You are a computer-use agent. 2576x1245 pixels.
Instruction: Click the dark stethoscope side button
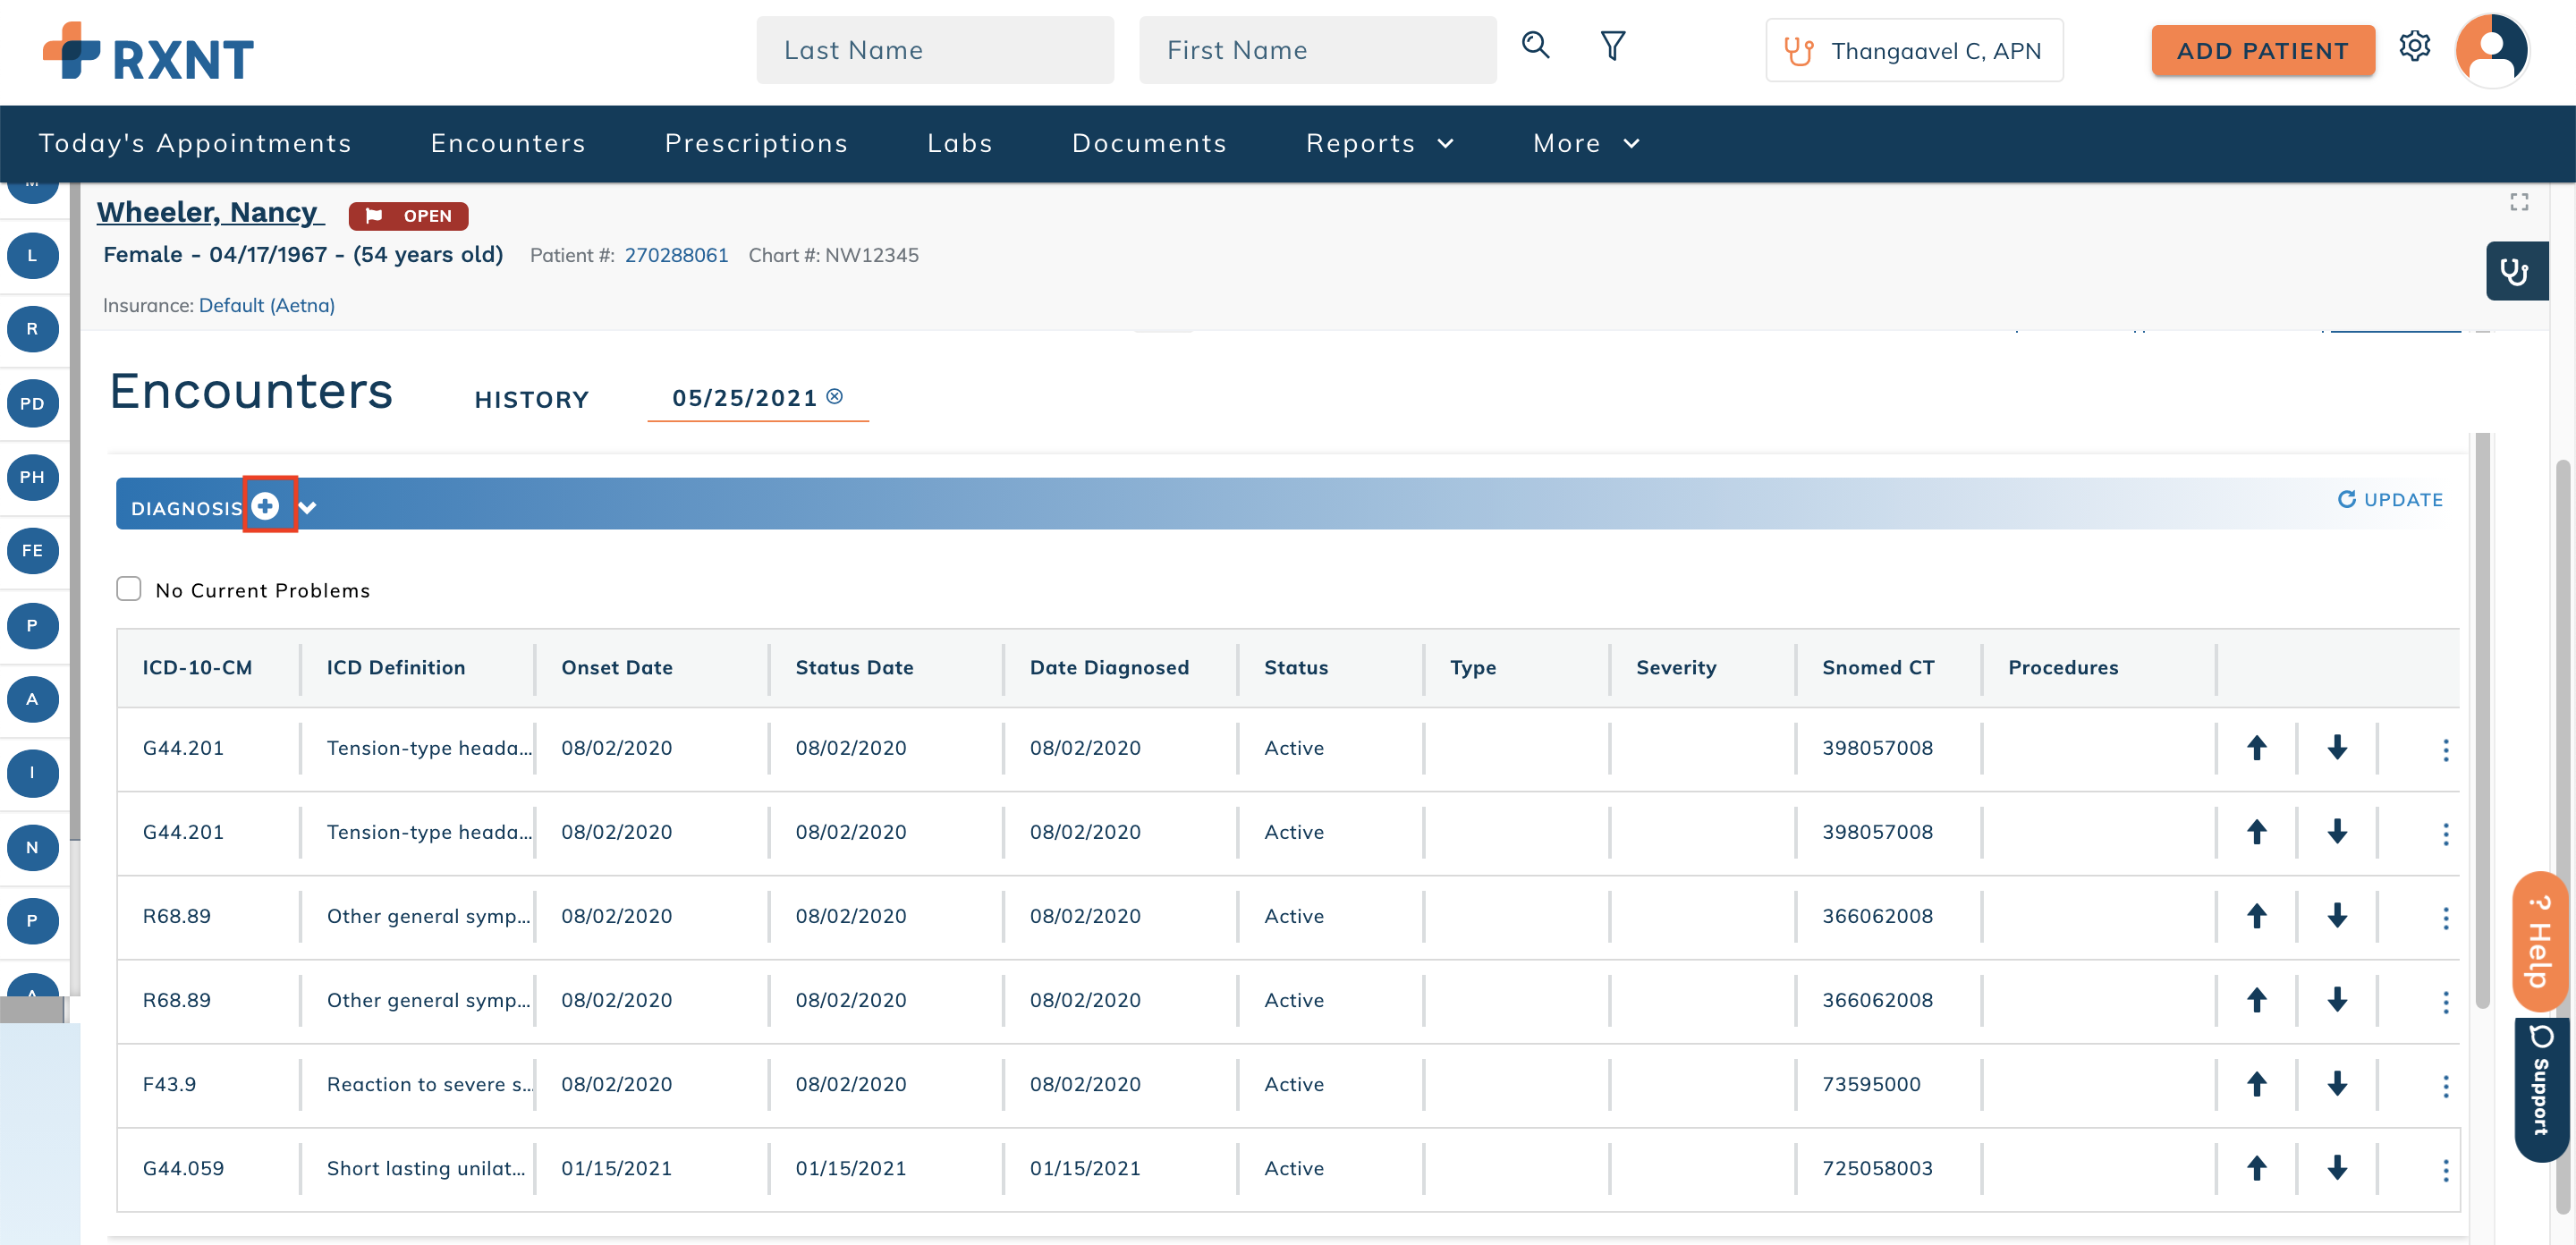coord(2516,271)
